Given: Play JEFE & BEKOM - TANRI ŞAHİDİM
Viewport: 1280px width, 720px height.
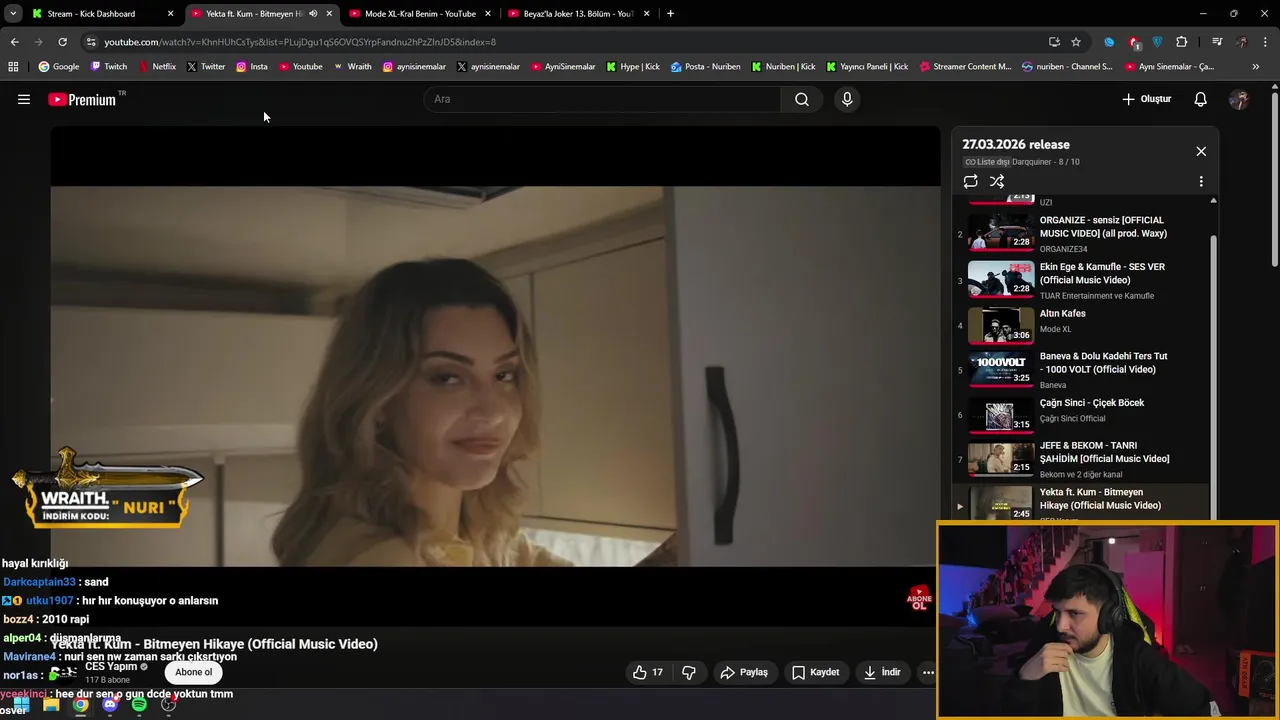Looking at the screenshot, I should pos(1080,459).
